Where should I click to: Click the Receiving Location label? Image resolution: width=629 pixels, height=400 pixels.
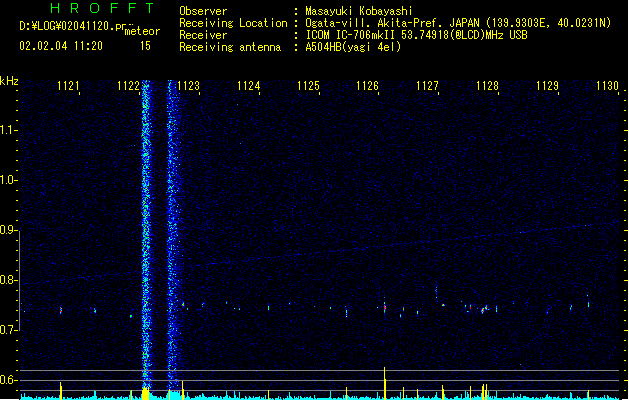(233, 23)
